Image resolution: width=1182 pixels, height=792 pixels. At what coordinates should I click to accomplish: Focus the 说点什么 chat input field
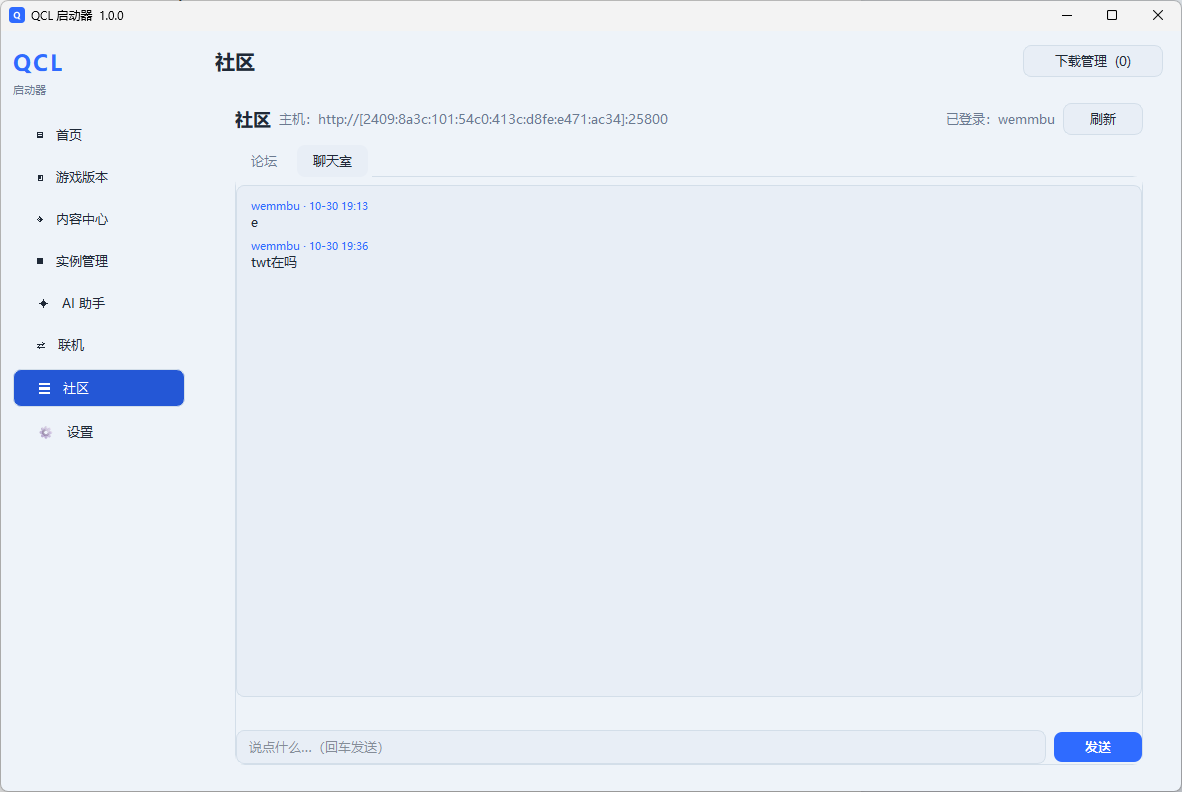pos(641,747)
